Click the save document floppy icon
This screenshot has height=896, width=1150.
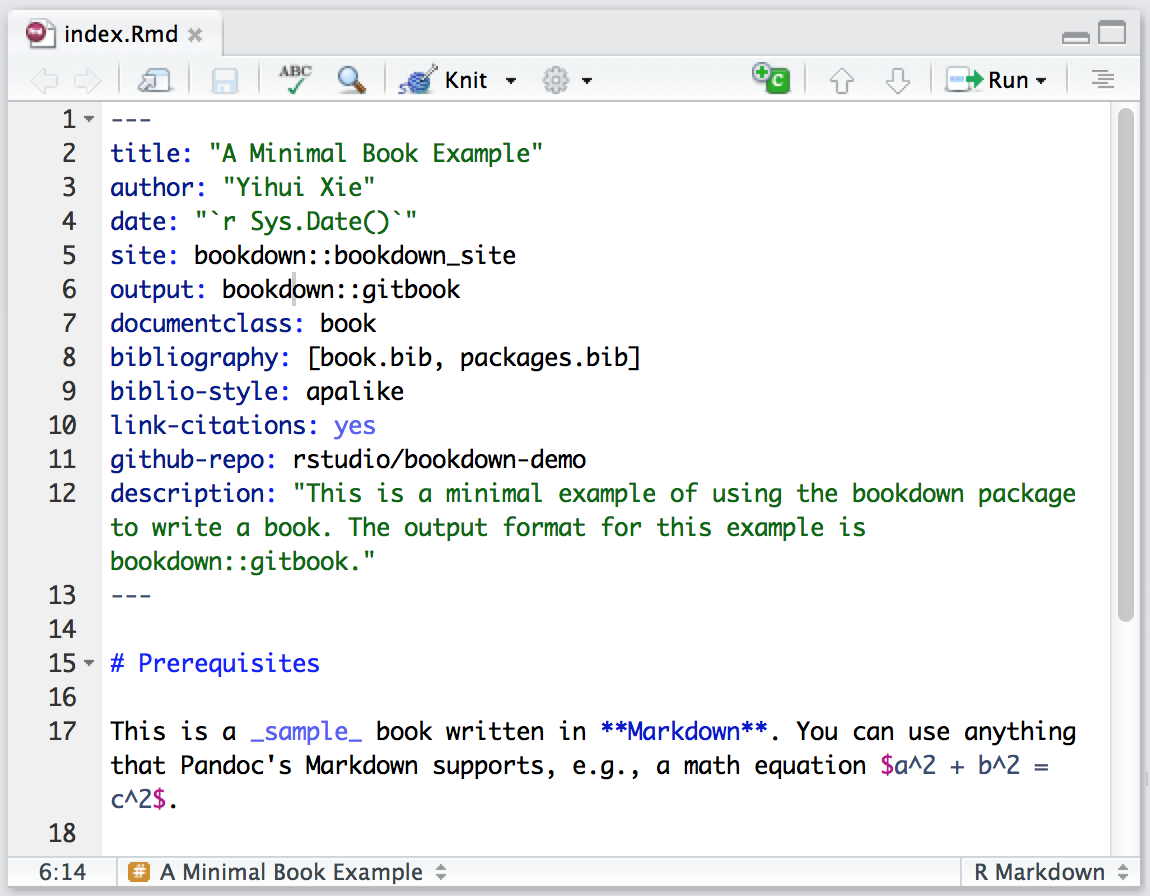click(x=224, y=80)
